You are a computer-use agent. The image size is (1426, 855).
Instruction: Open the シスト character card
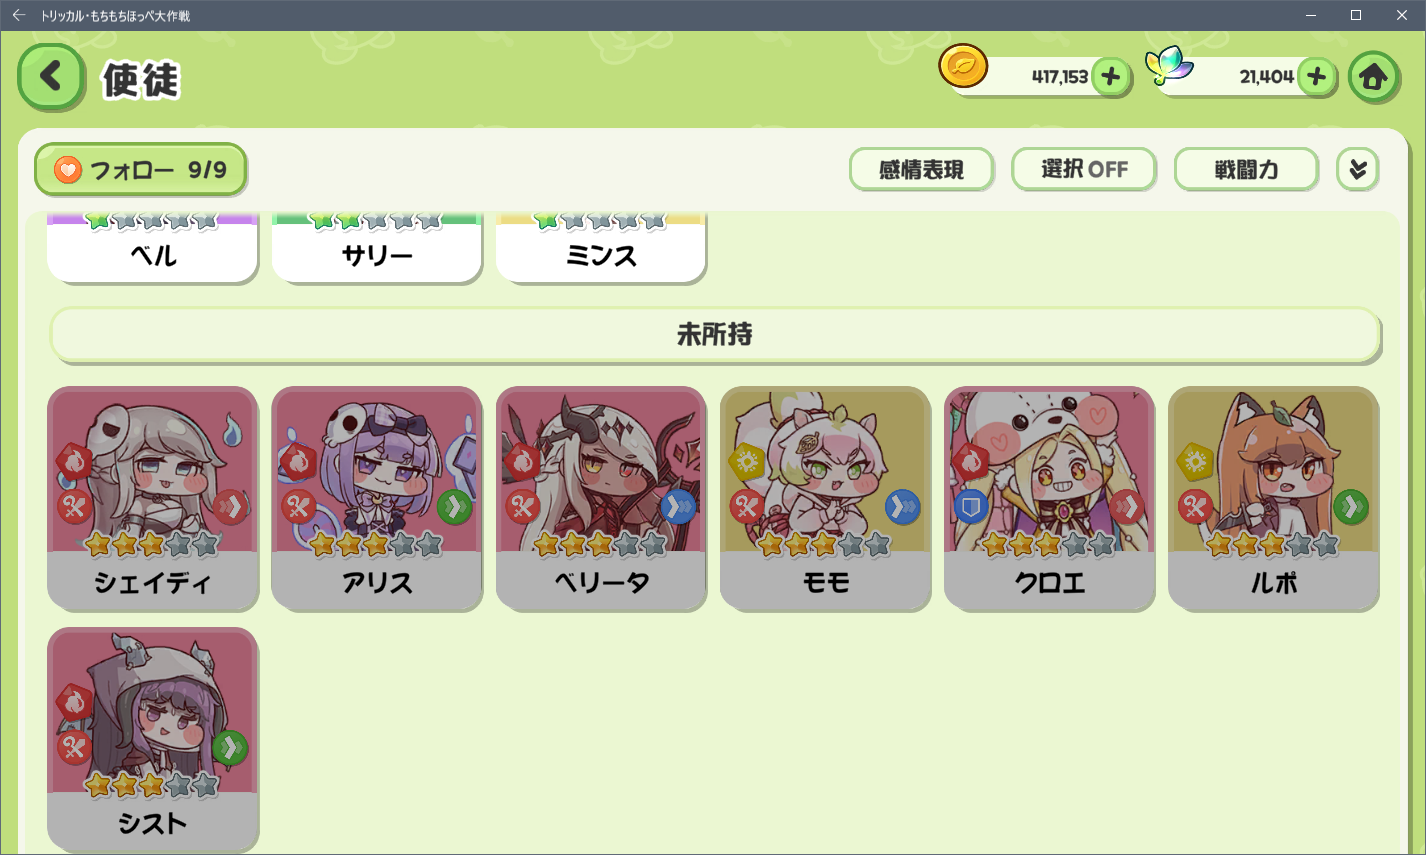[x=153, y=740]
